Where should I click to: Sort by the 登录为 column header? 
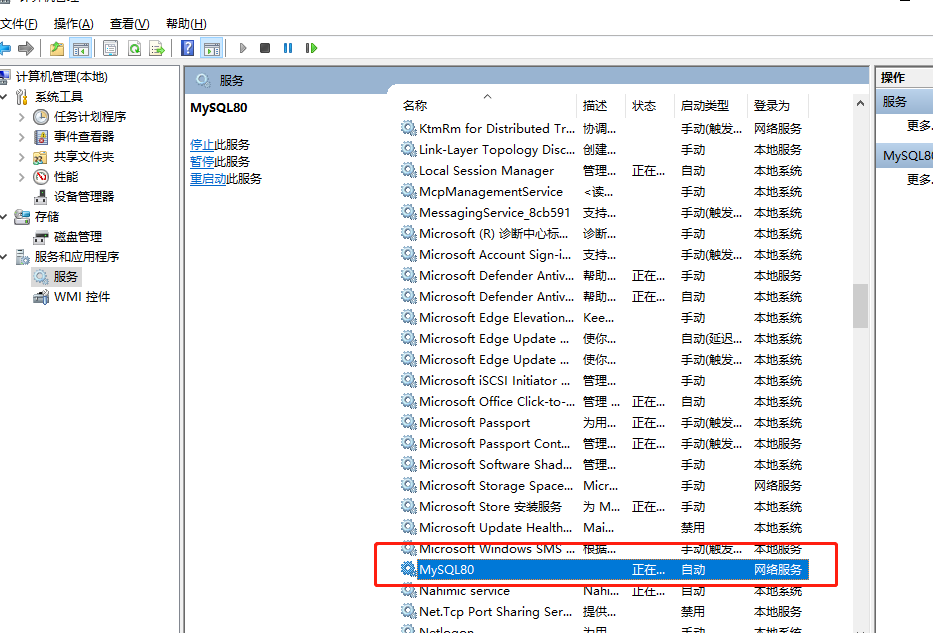777,106
